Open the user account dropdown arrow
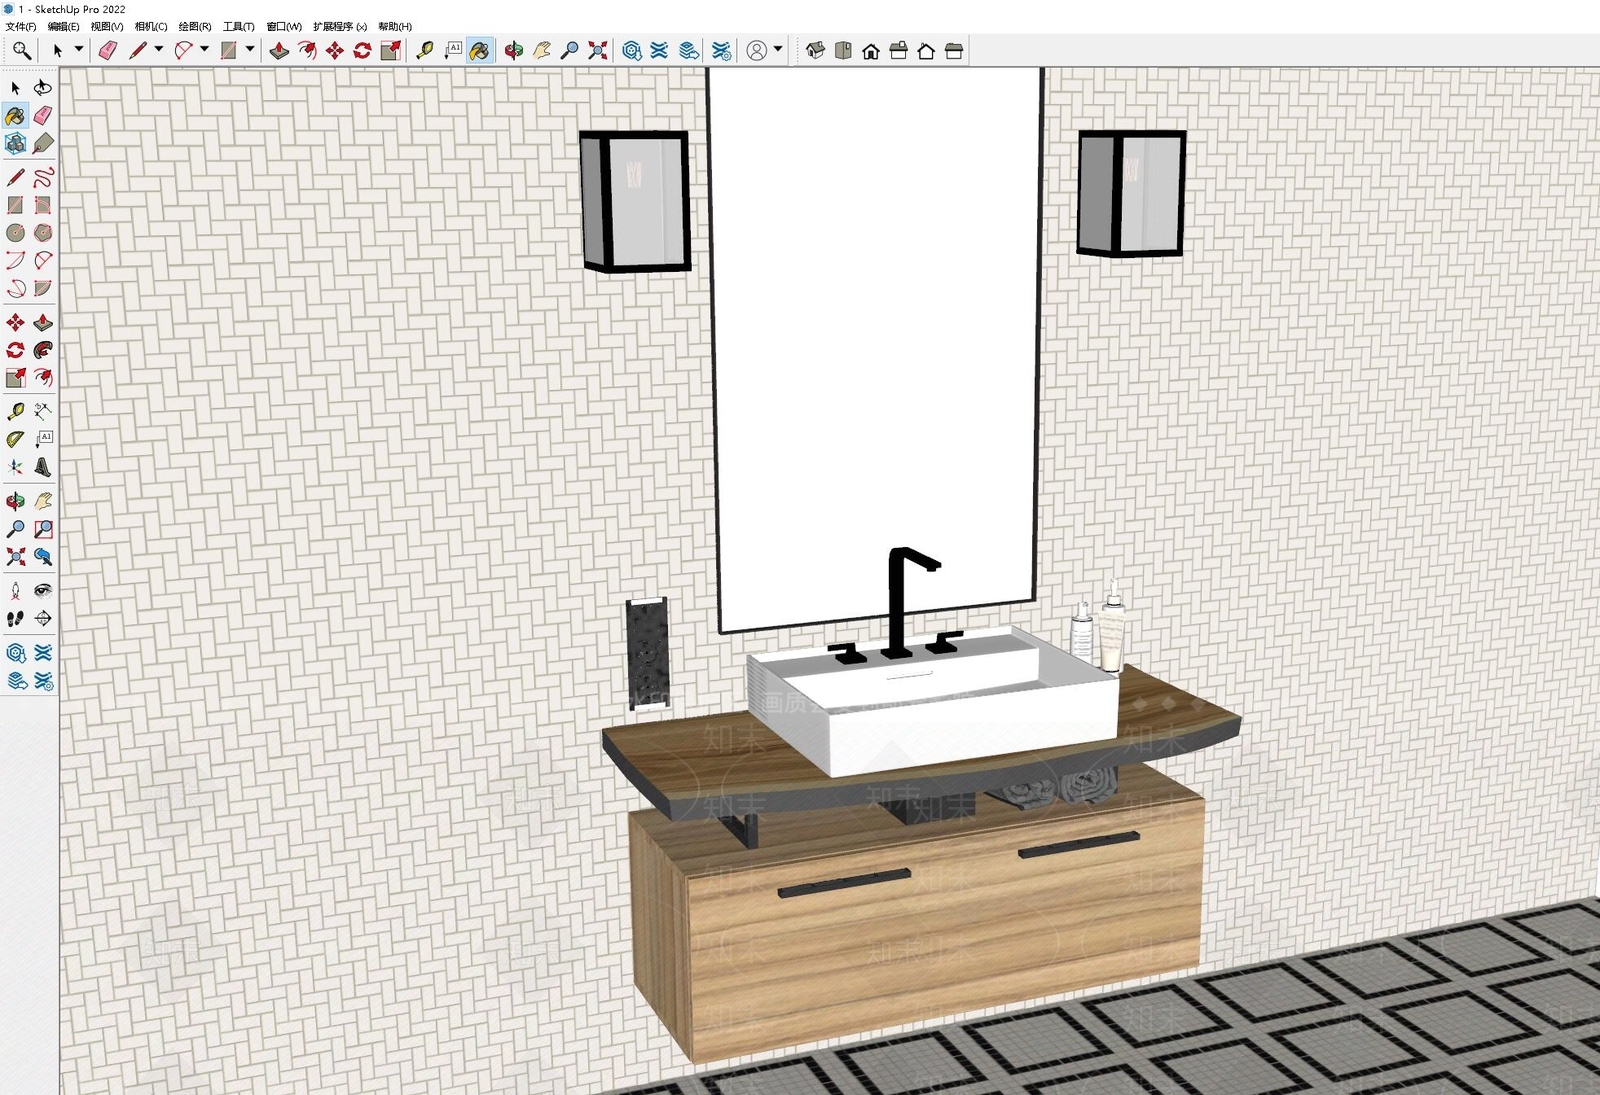 778,49
